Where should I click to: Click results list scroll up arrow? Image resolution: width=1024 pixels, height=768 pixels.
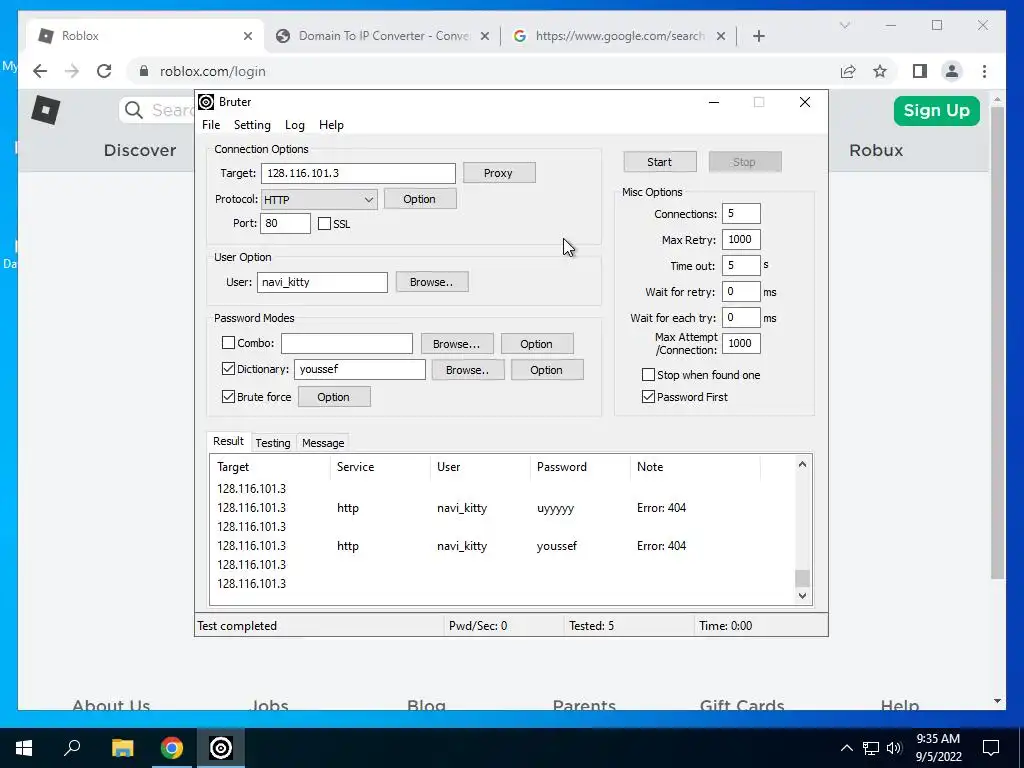tap(803, 464)
